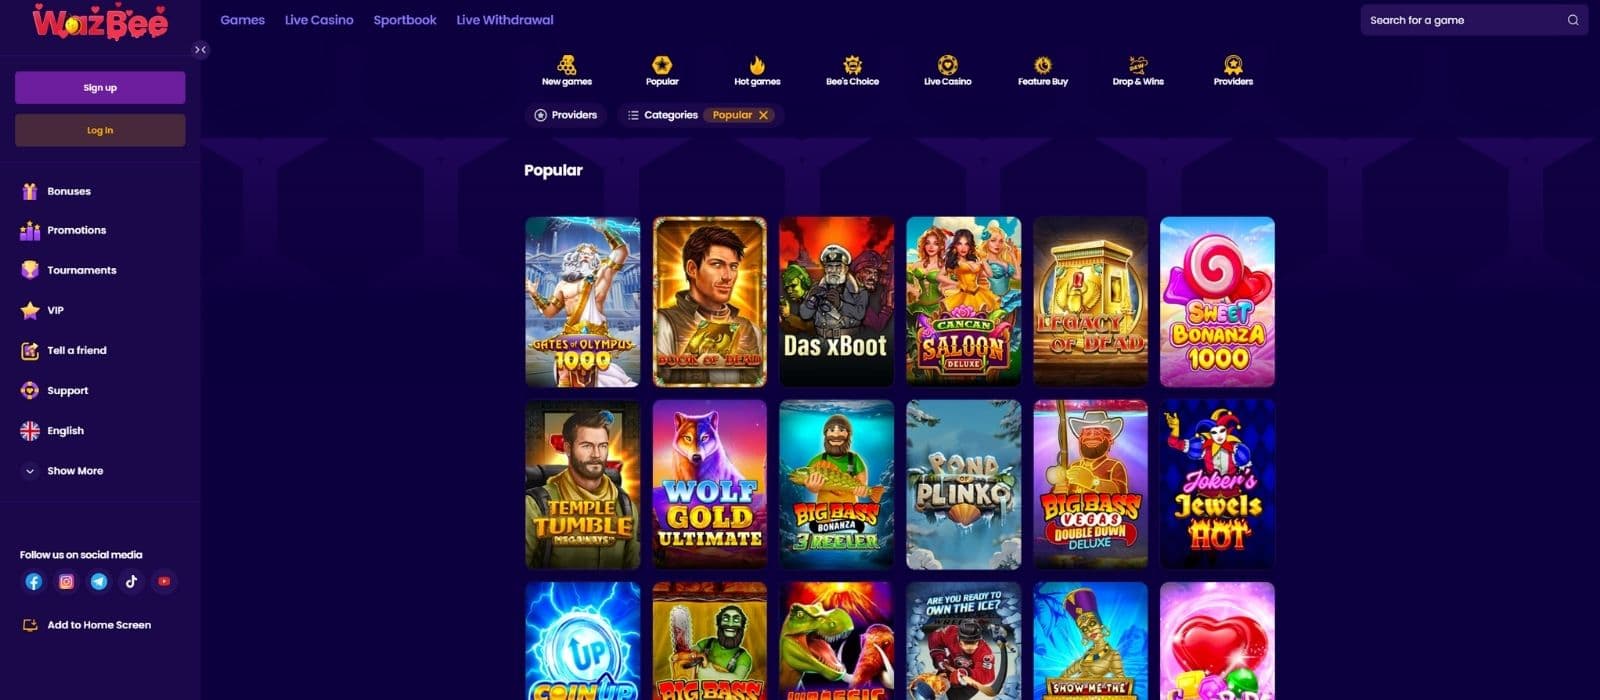Open the Drop & Wins category icon

tap(1138, 65)
